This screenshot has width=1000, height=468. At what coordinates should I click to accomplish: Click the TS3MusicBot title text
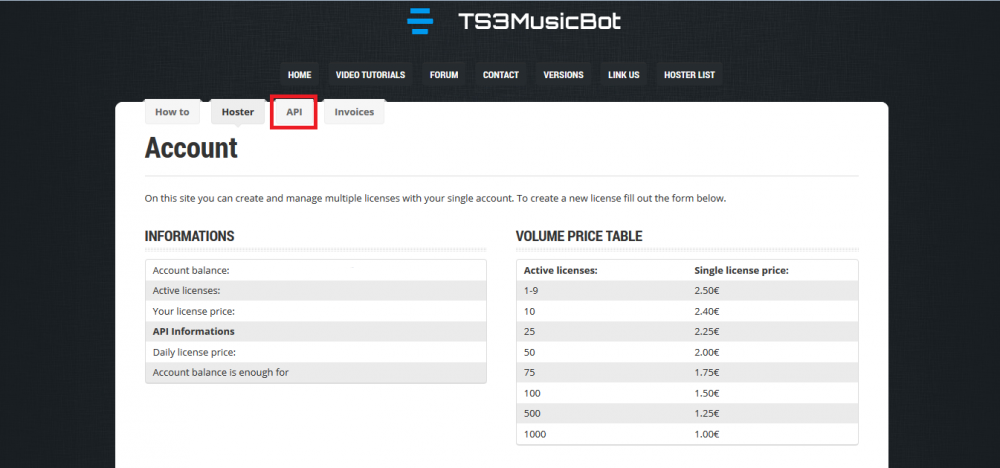point(539,21)
